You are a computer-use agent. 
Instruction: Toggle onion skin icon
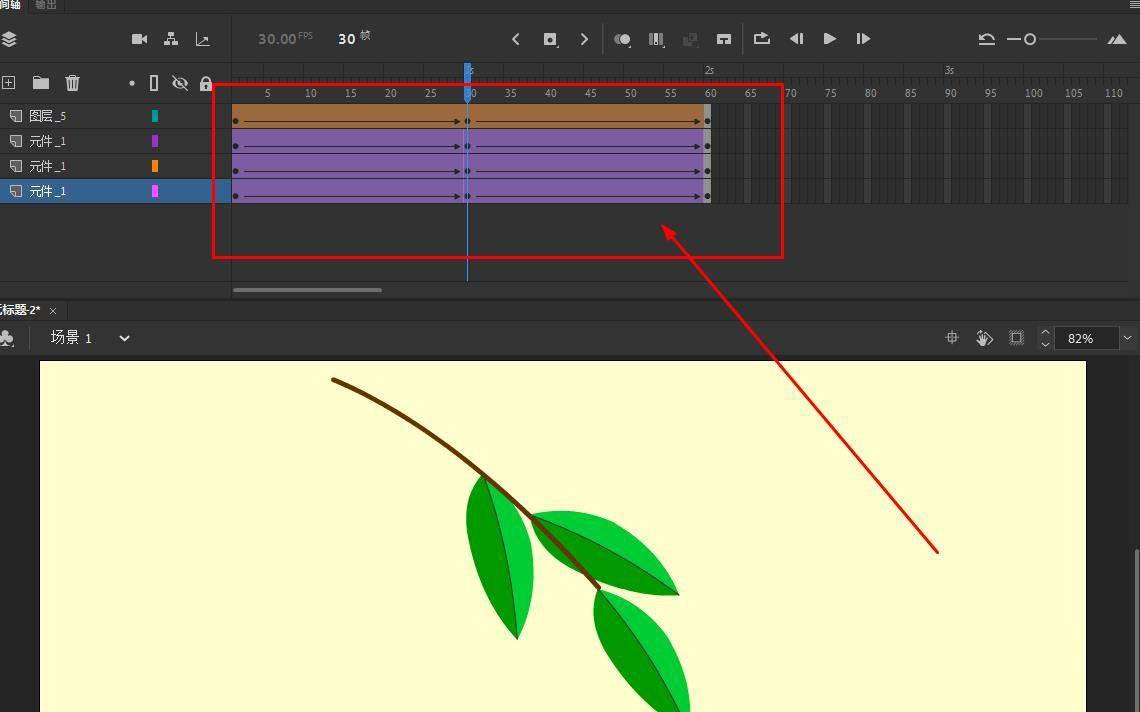click(x=622, y=39)
